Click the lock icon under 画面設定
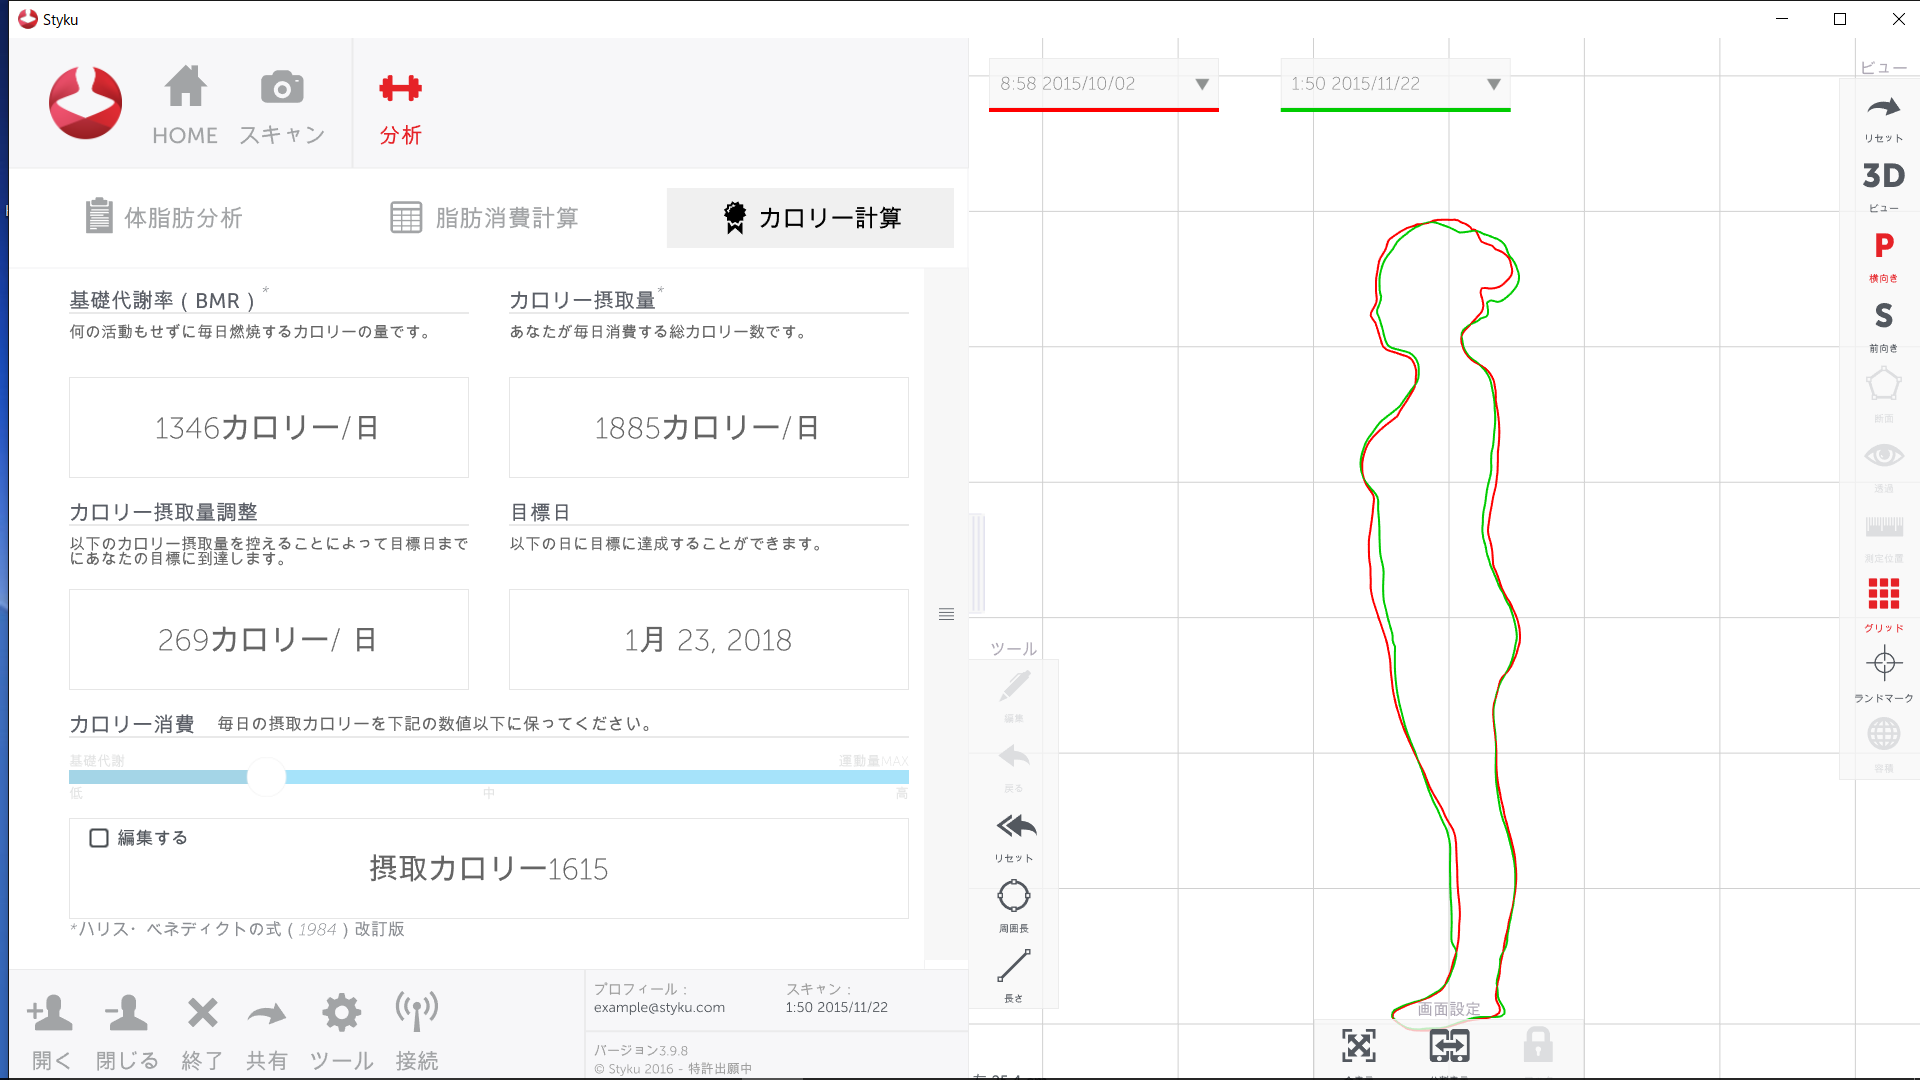The image size is (1920, 1080). click(x=1538, y=1045)
